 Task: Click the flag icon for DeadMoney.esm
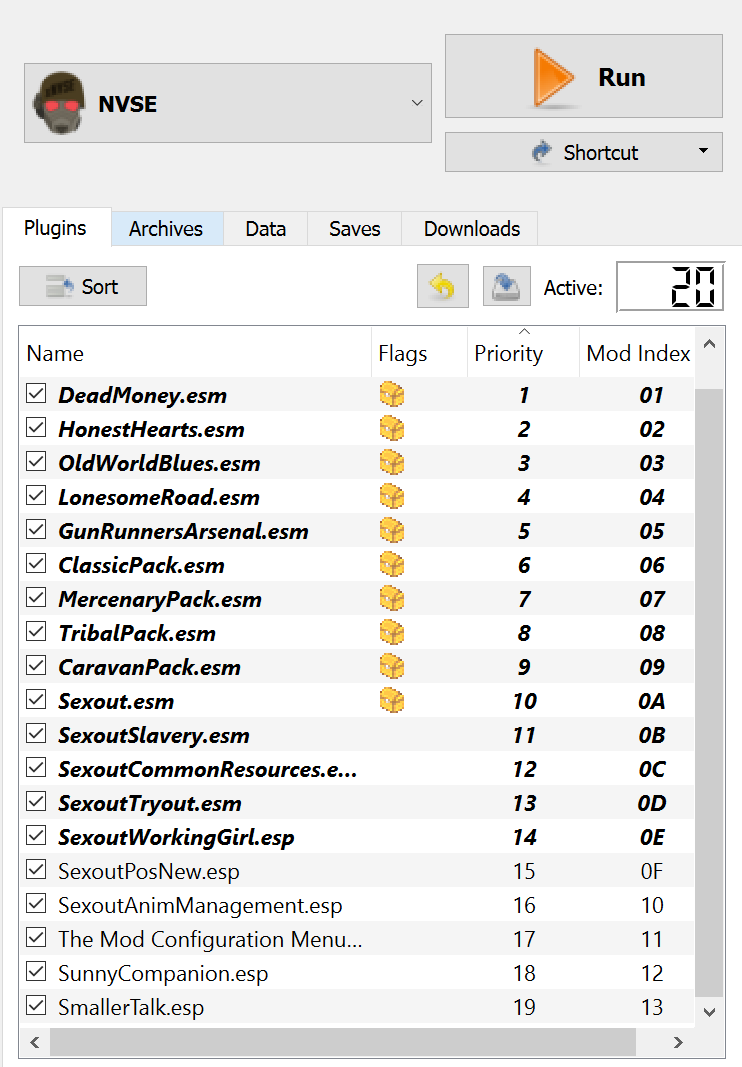pyautogui.click(x=391, y=395)
